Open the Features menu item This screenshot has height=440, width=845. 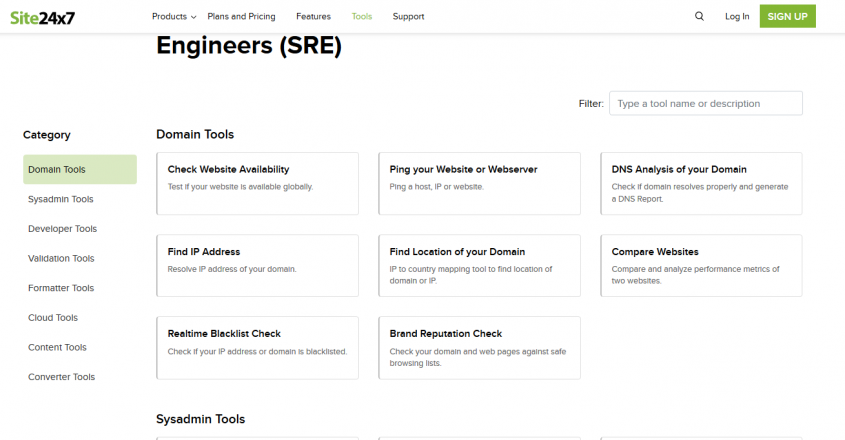pyautogui.click(x=313, y=16)
